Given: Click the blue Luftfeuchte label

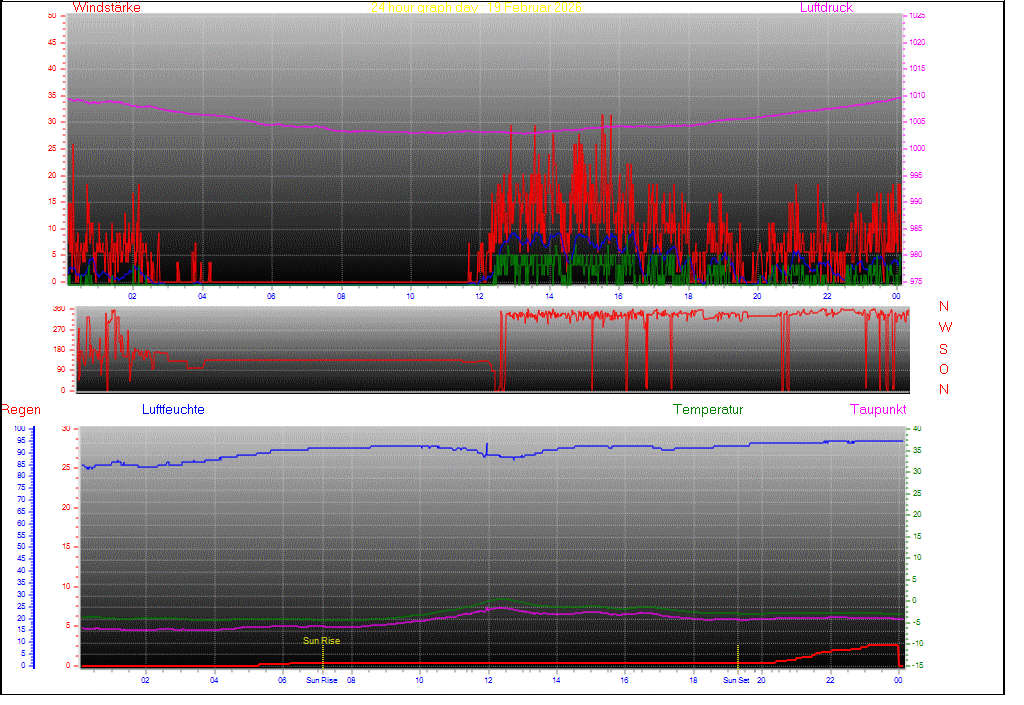Looking at the screenshot, I should 173,410.
